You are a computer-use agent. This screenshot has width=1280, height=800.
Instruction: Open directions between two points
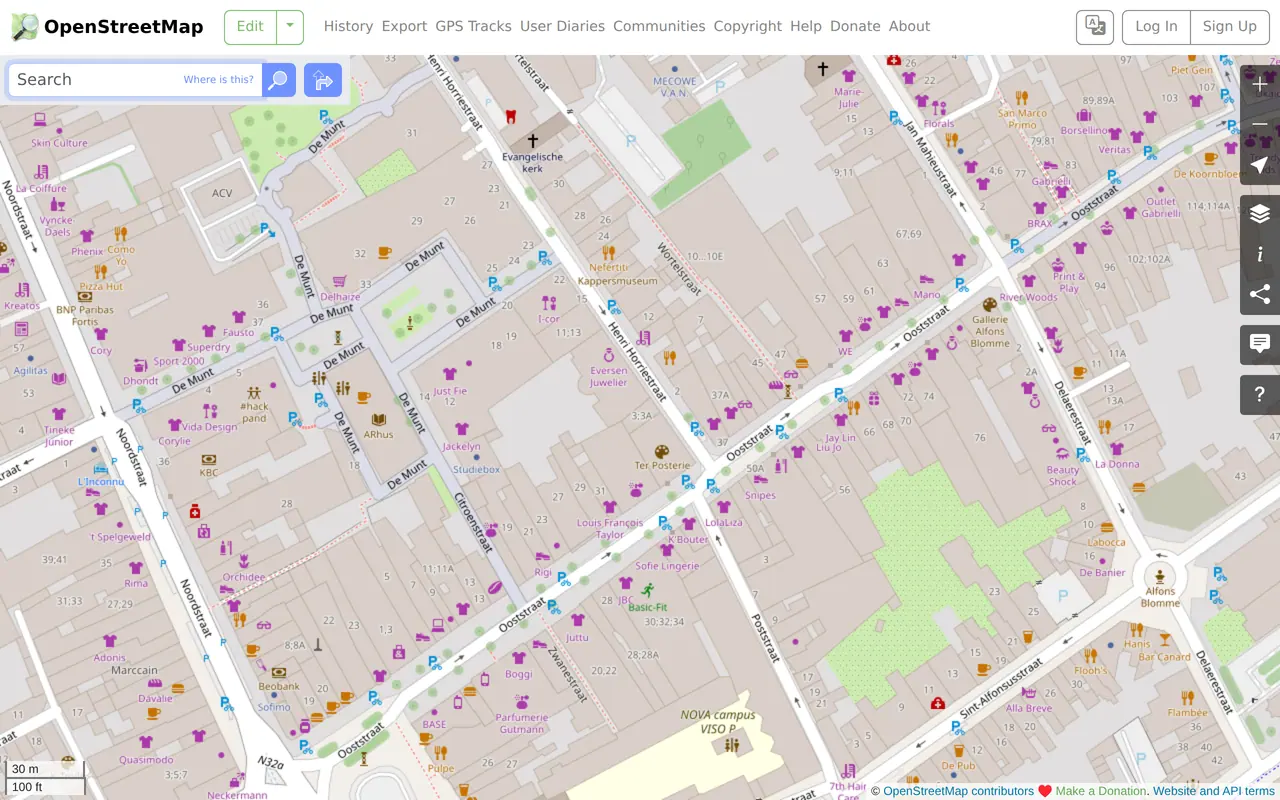click(x=323, y=80)
